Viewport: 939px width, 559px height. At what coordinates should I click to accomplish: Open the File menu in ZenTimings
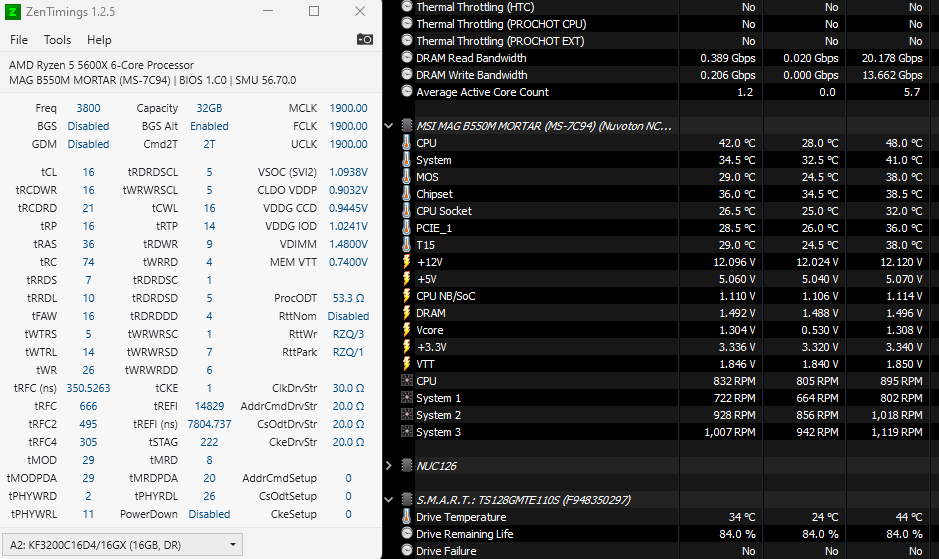pyautogui.click(x=19, y=40)
